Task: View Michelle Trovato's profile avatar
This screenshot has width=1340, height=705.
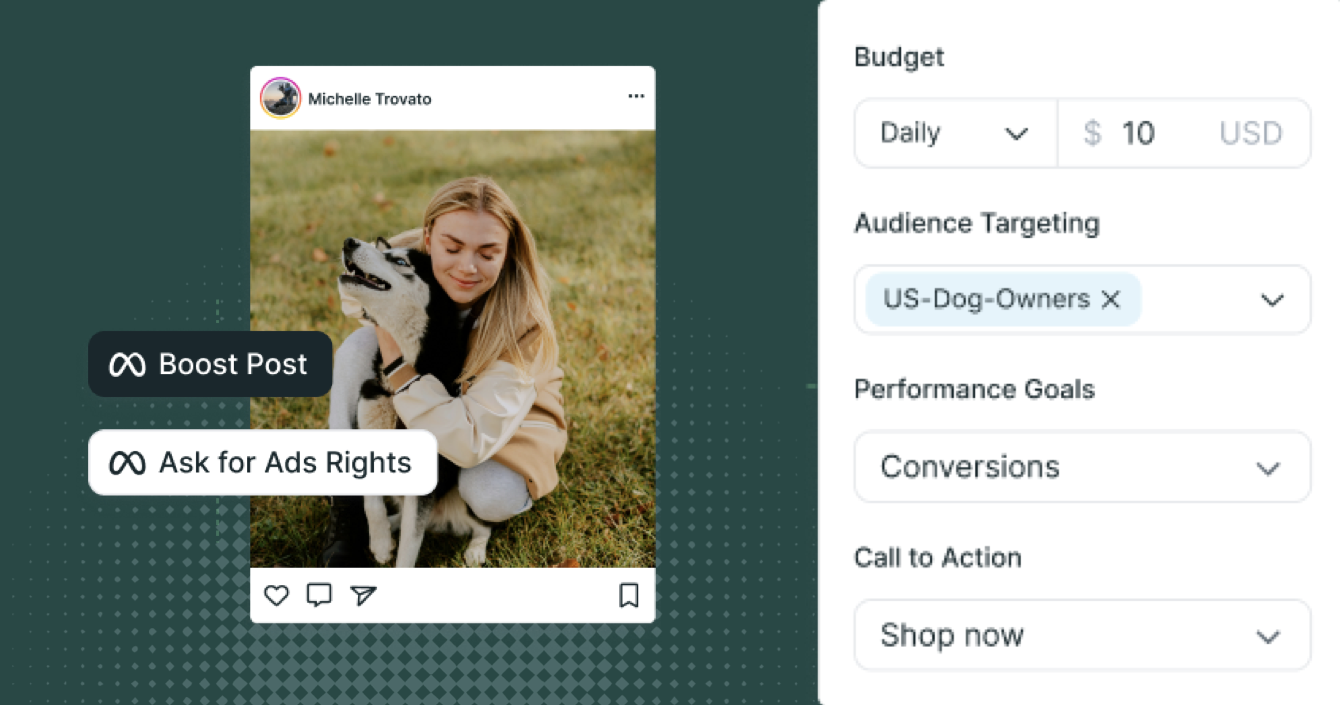Action: pyautogui.click(x=280, y=98)
